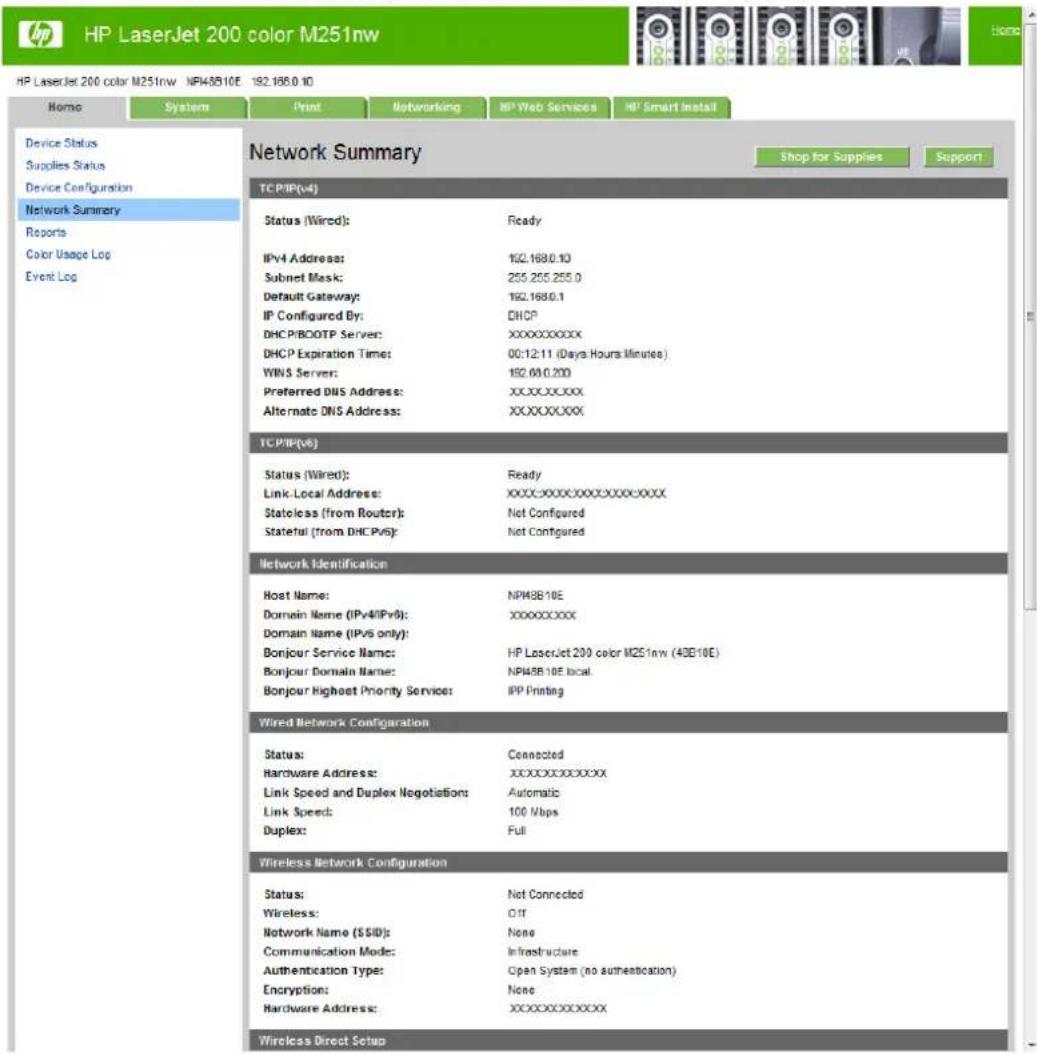1037x1054 pixels.
Task: Click the Bonjour Domain Name value
Action: (550, 672)
